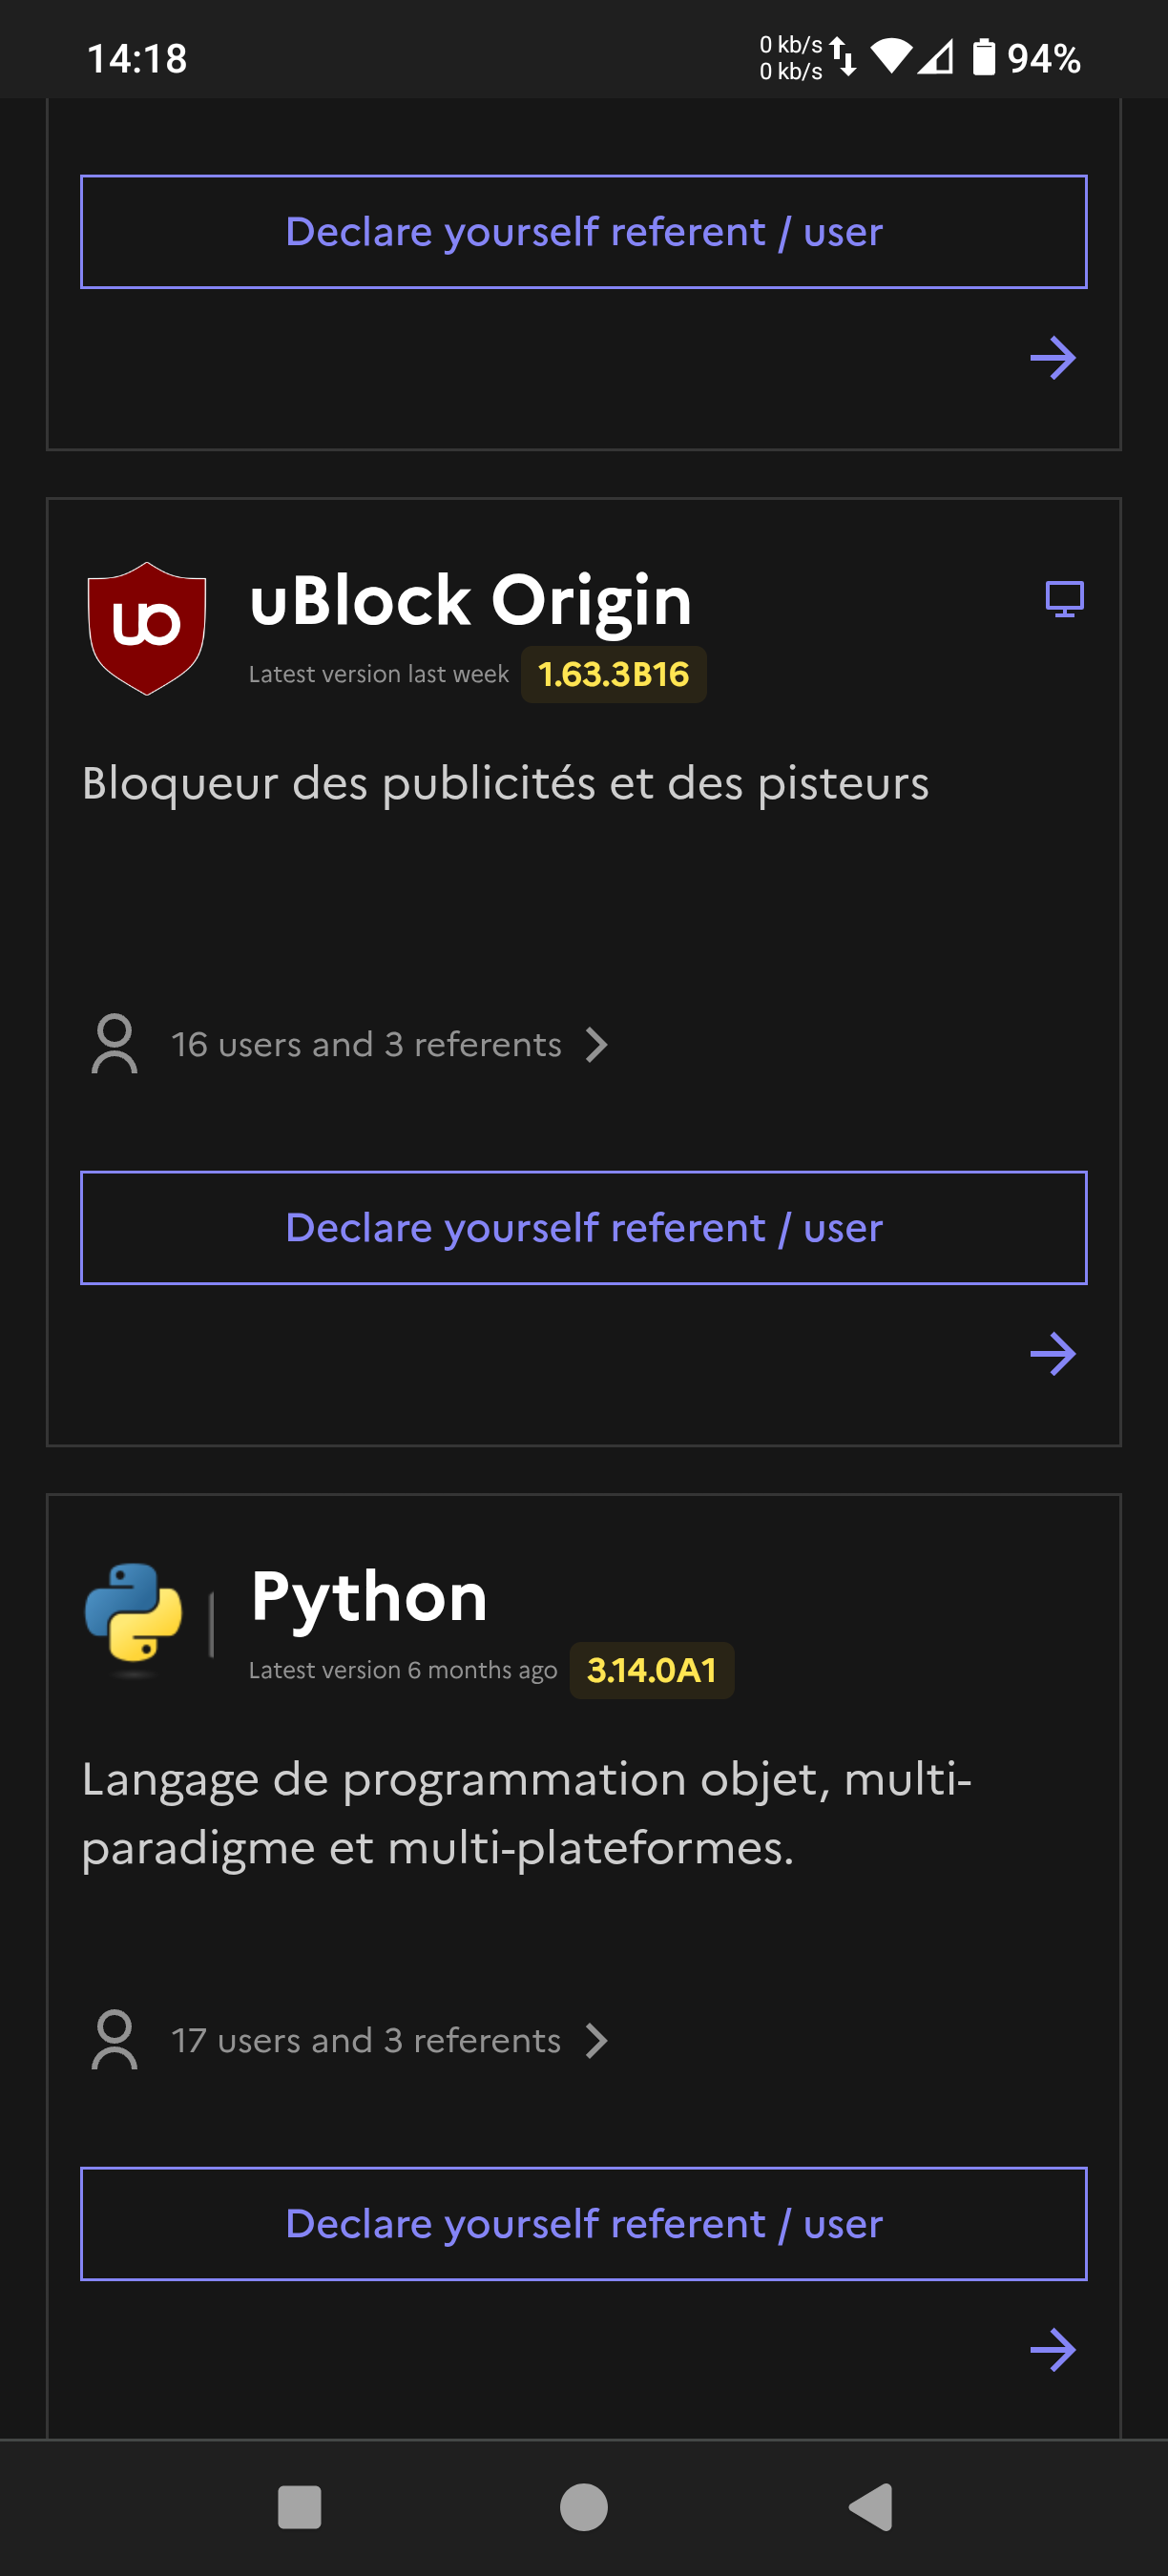Declare yourself referent / user for uBlock Origin

point(584,1228)
